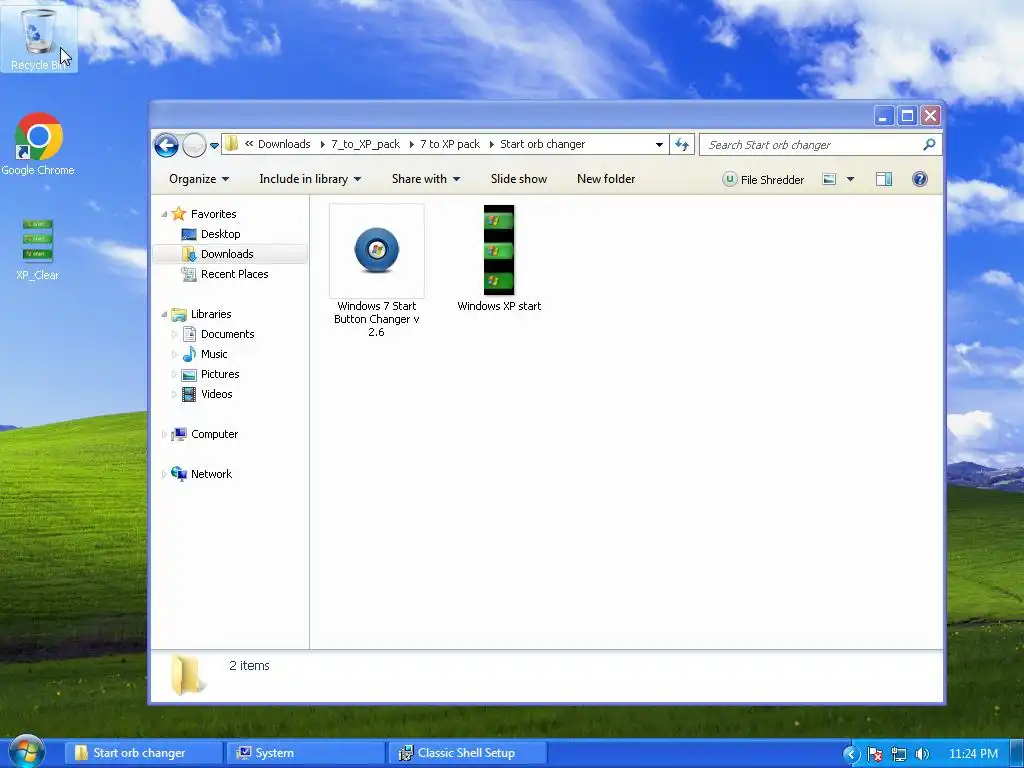This screenshot has height=768, width=1024.
Task: Open the Organize menu
Action: coord(199,179)
